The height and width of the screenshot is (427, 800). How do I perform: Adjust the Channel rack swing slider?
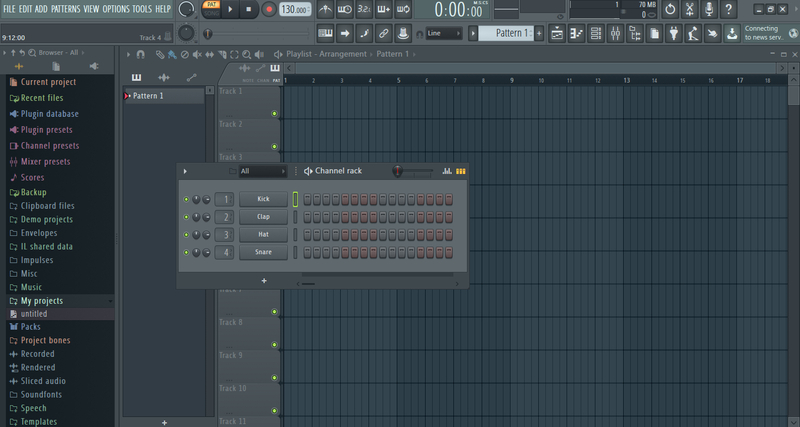(x=413, y=171)
